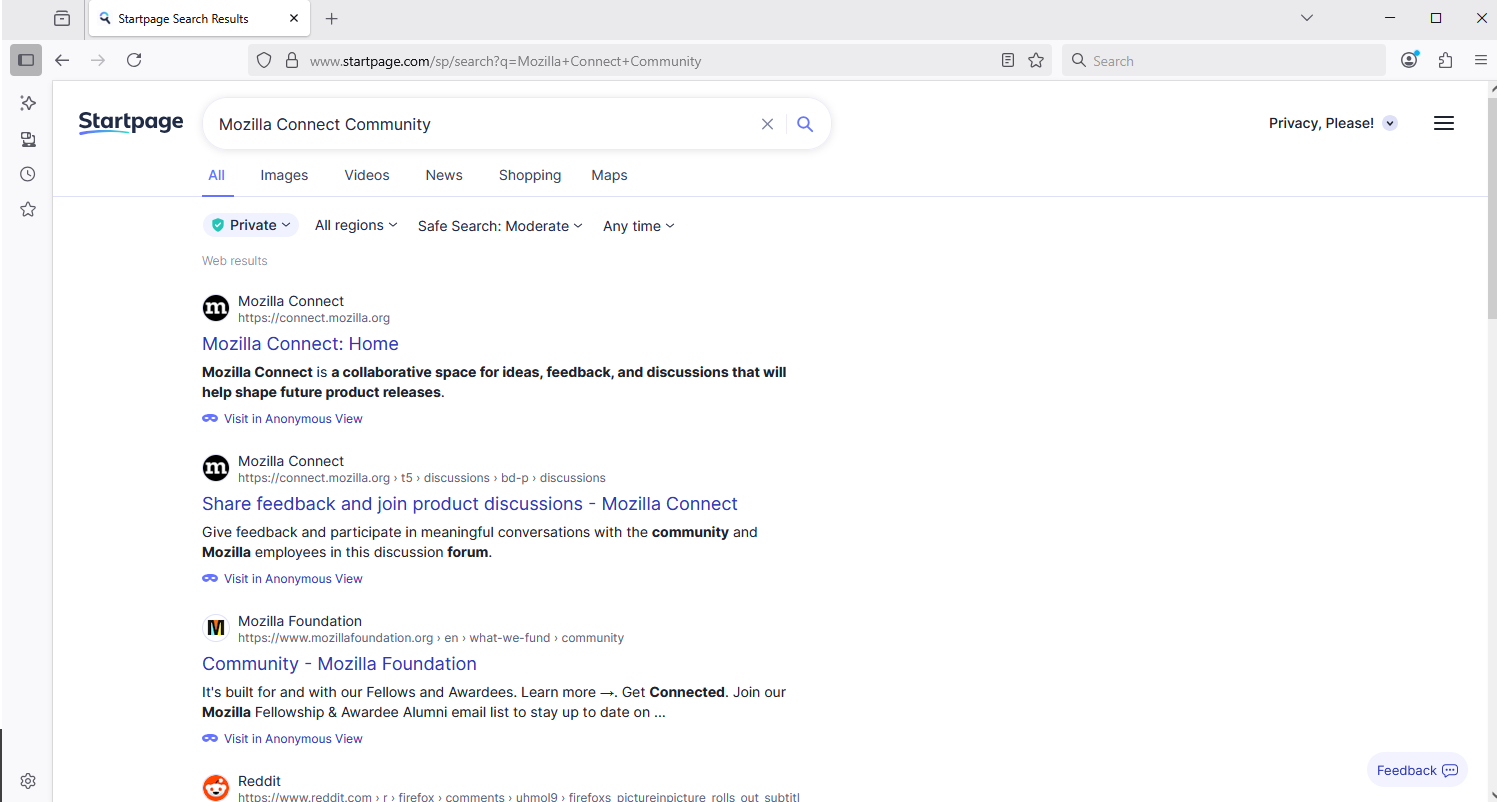Open History from the sidebar clock icon
1497x802 pixels.
click(x=28, y=174)
